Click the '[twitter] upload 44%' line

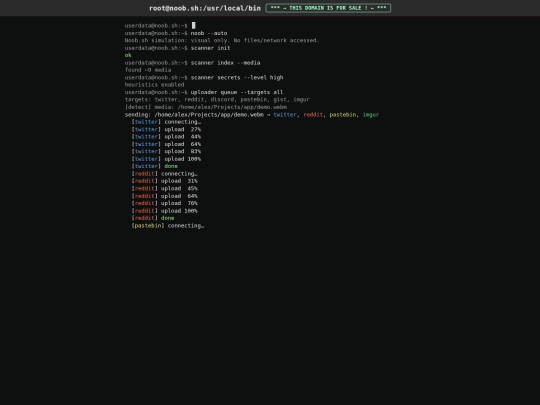coord(166,137)
